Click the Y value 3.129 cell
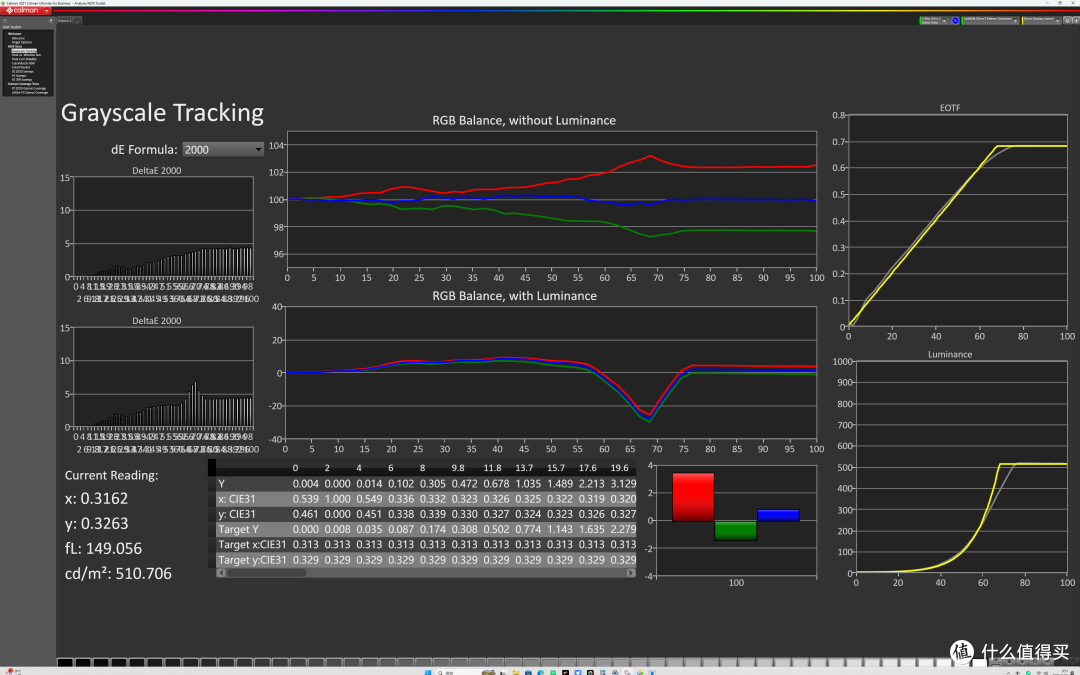Image resolution: width=1080 pixels, height=675 pixels. point(623,484)
